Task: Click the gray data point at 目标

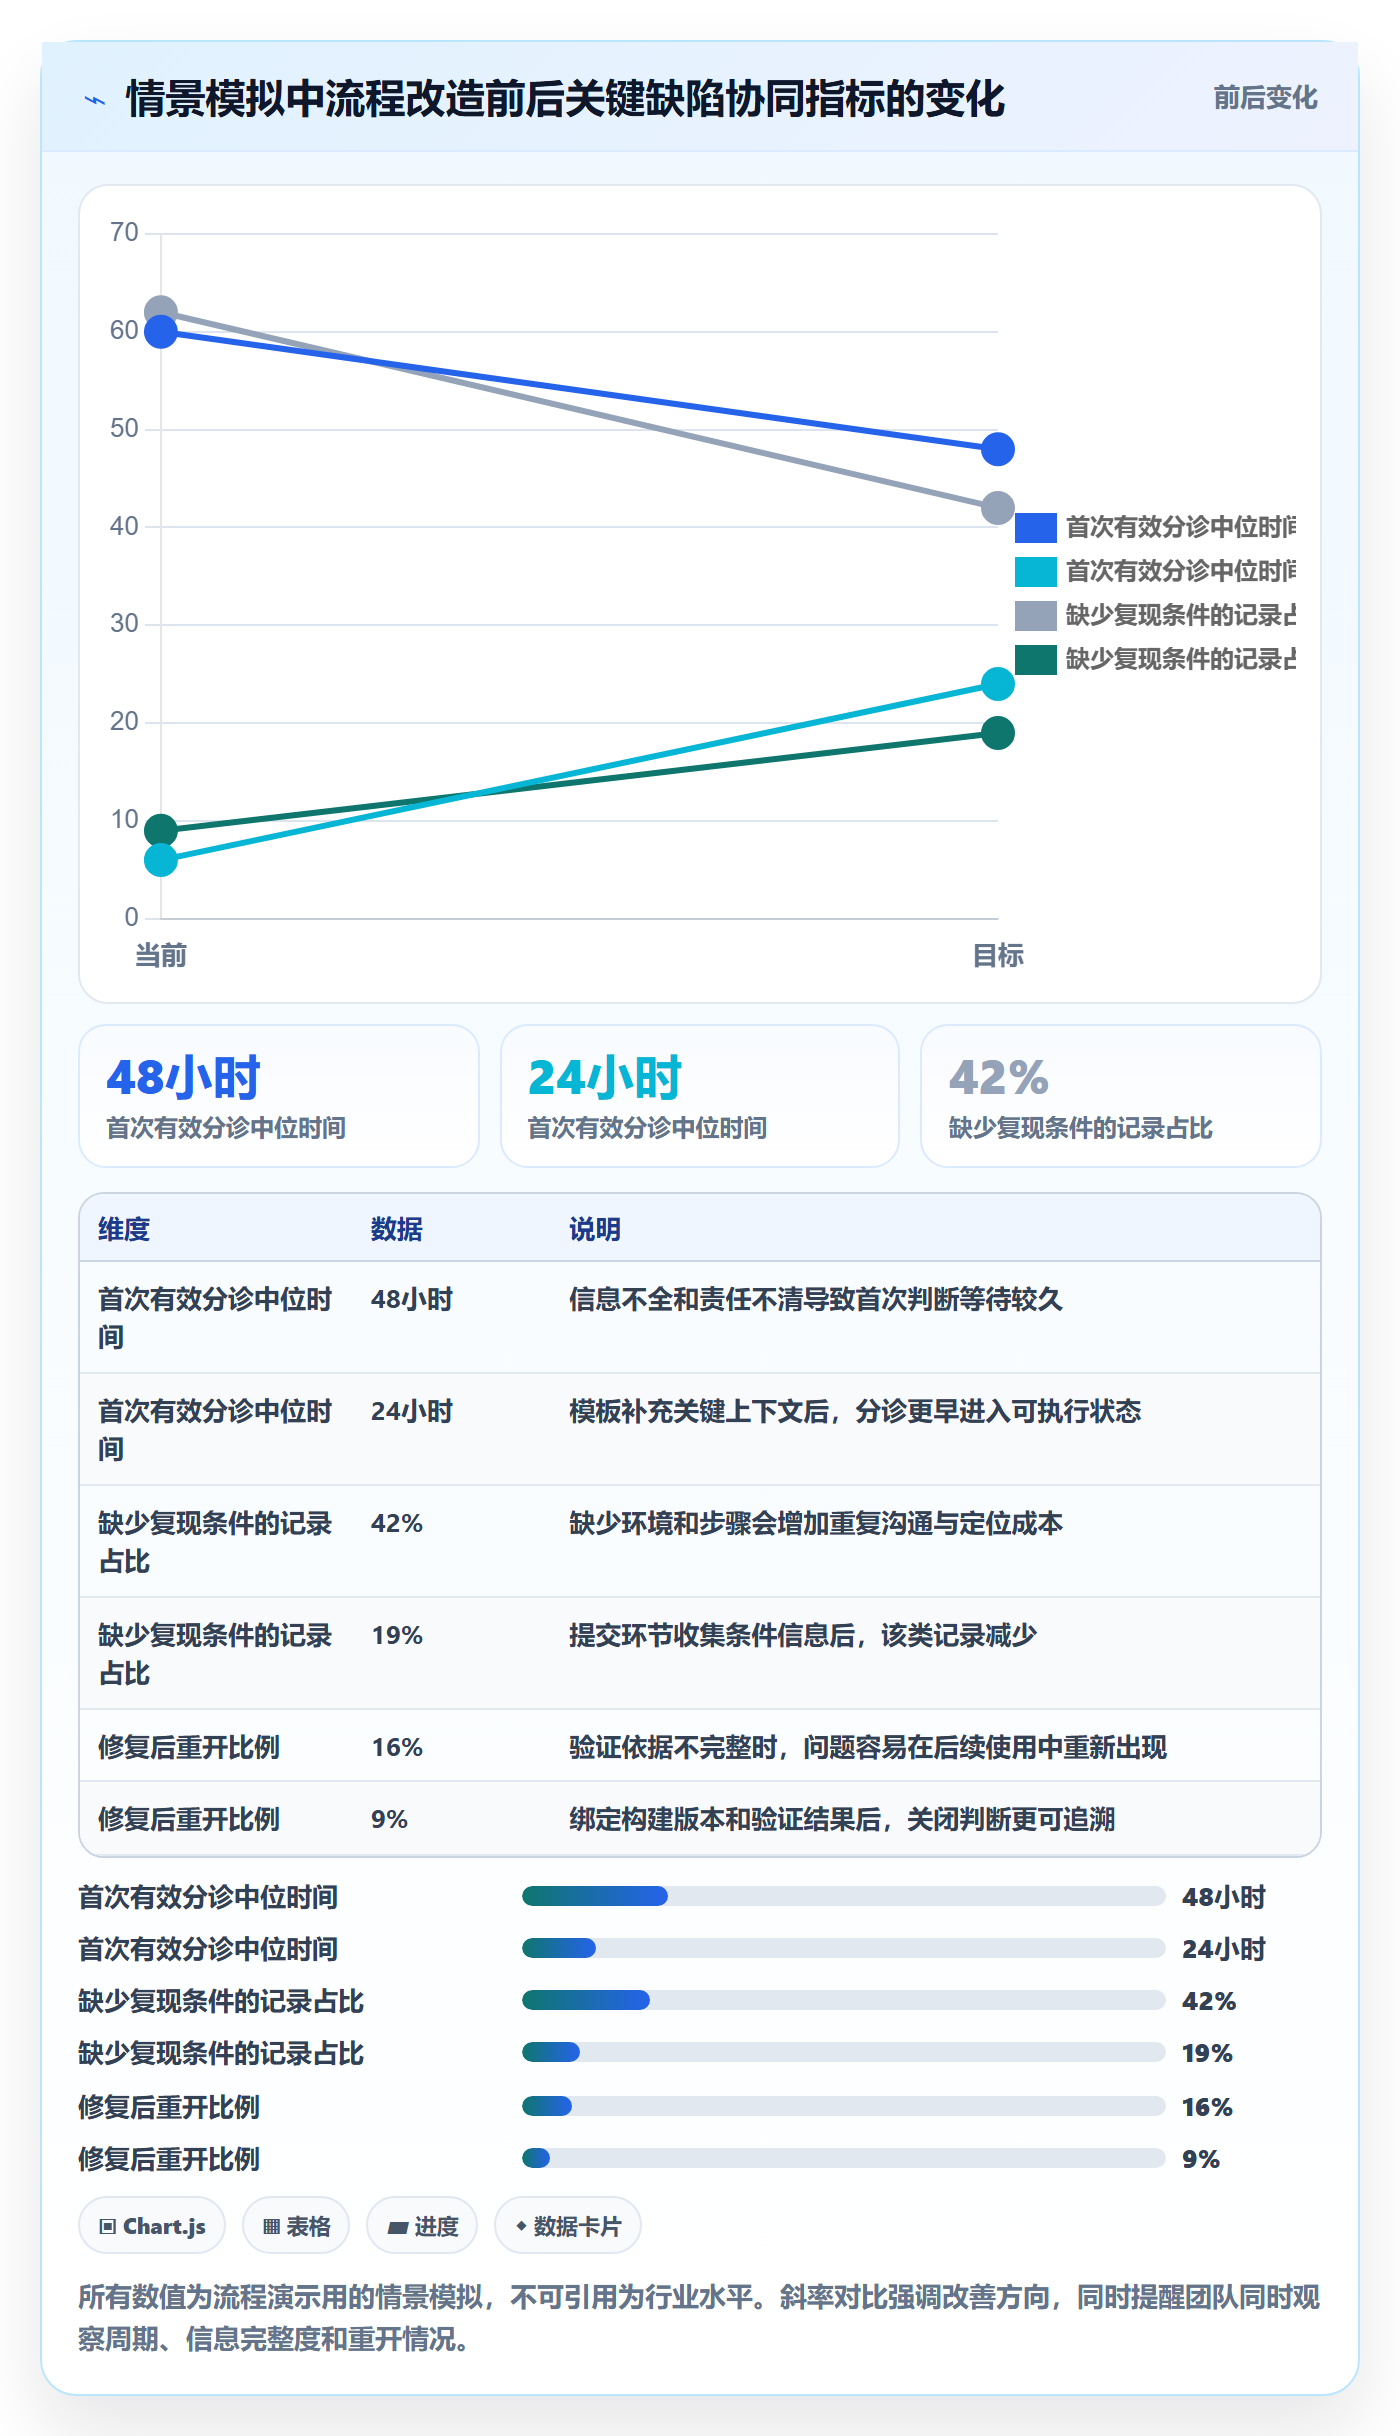Action: point(998,508)
